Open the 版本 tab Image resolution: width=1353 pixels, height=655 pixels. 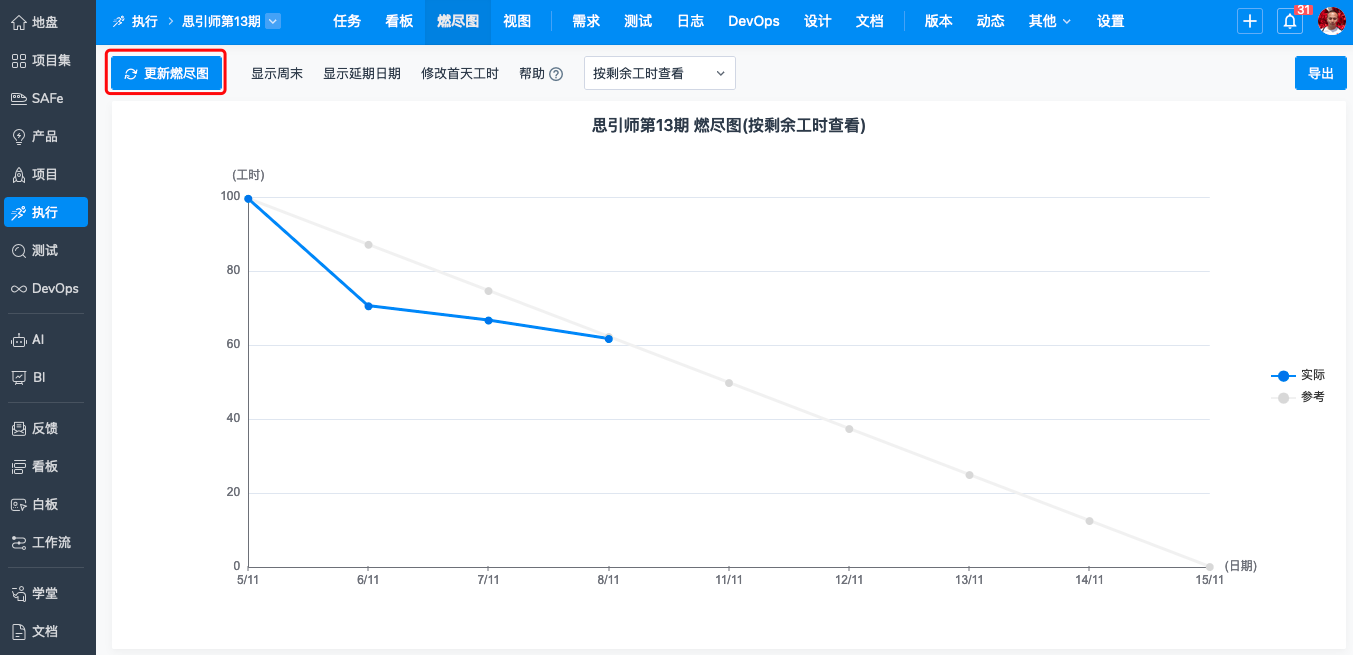coord(938,21)
